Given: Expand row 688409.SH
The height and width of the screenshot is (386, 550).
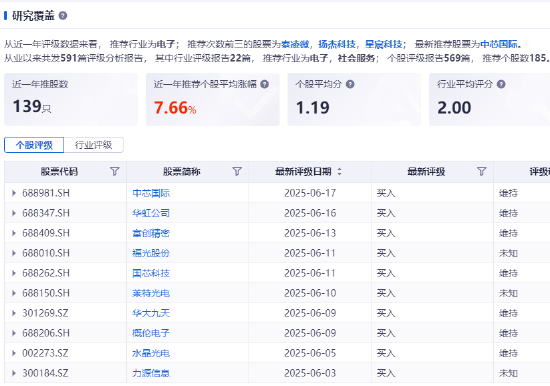Looking at the screenshot, I should click(x=14, y=233).
